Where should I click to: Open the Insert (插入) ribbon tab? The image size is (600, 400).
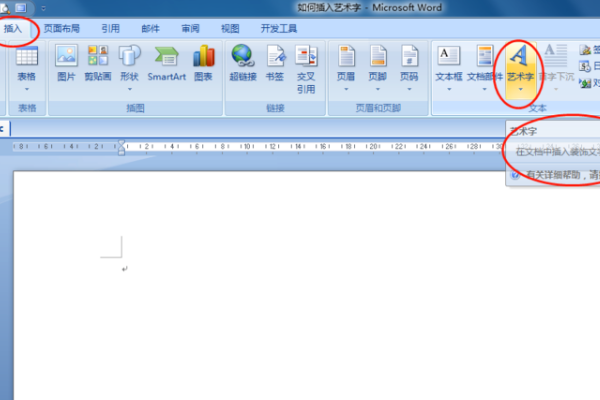pyautogui.click(x=13, y=29)
